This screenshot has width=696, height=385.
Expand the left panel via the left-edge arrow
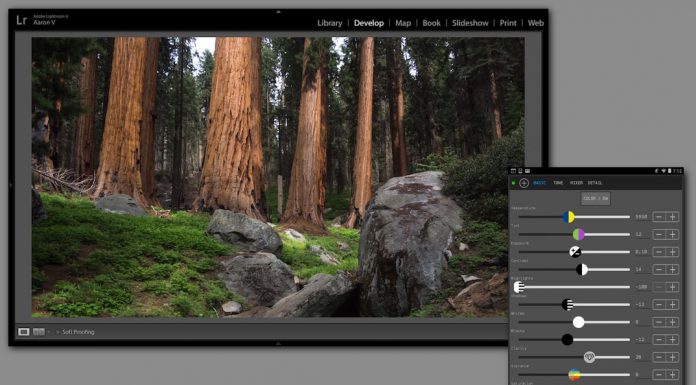(12, 185)
